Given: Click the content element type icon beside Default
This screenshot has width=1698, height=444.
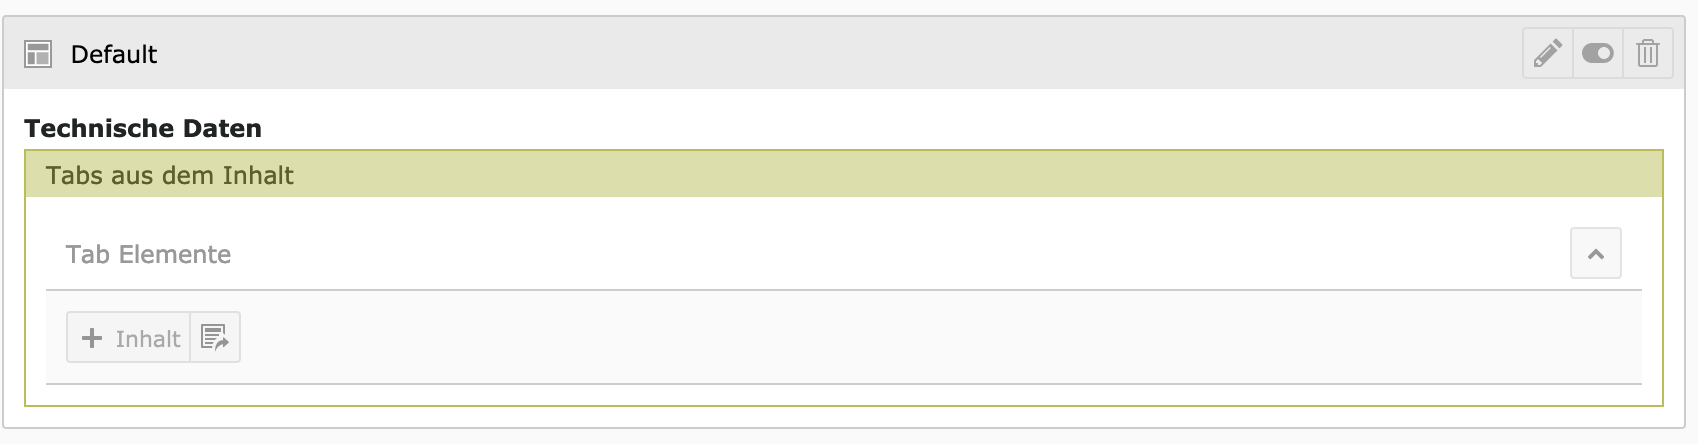Looking at the screenshot, I should 38,54.
